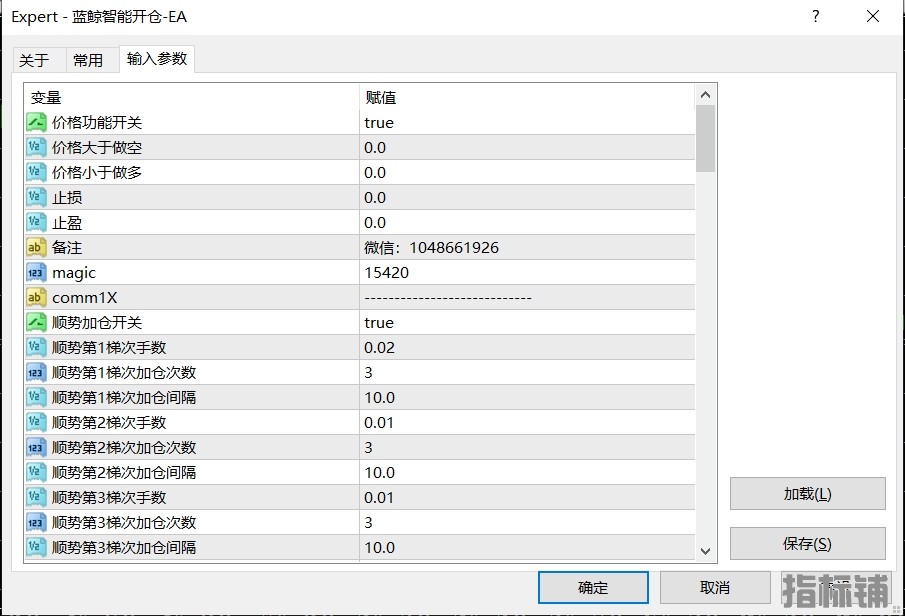Viewport: 905px width, 616px height.
Task: Click the icon beside 顺势第3梯次加仓间隔
Action: point(36,547)
